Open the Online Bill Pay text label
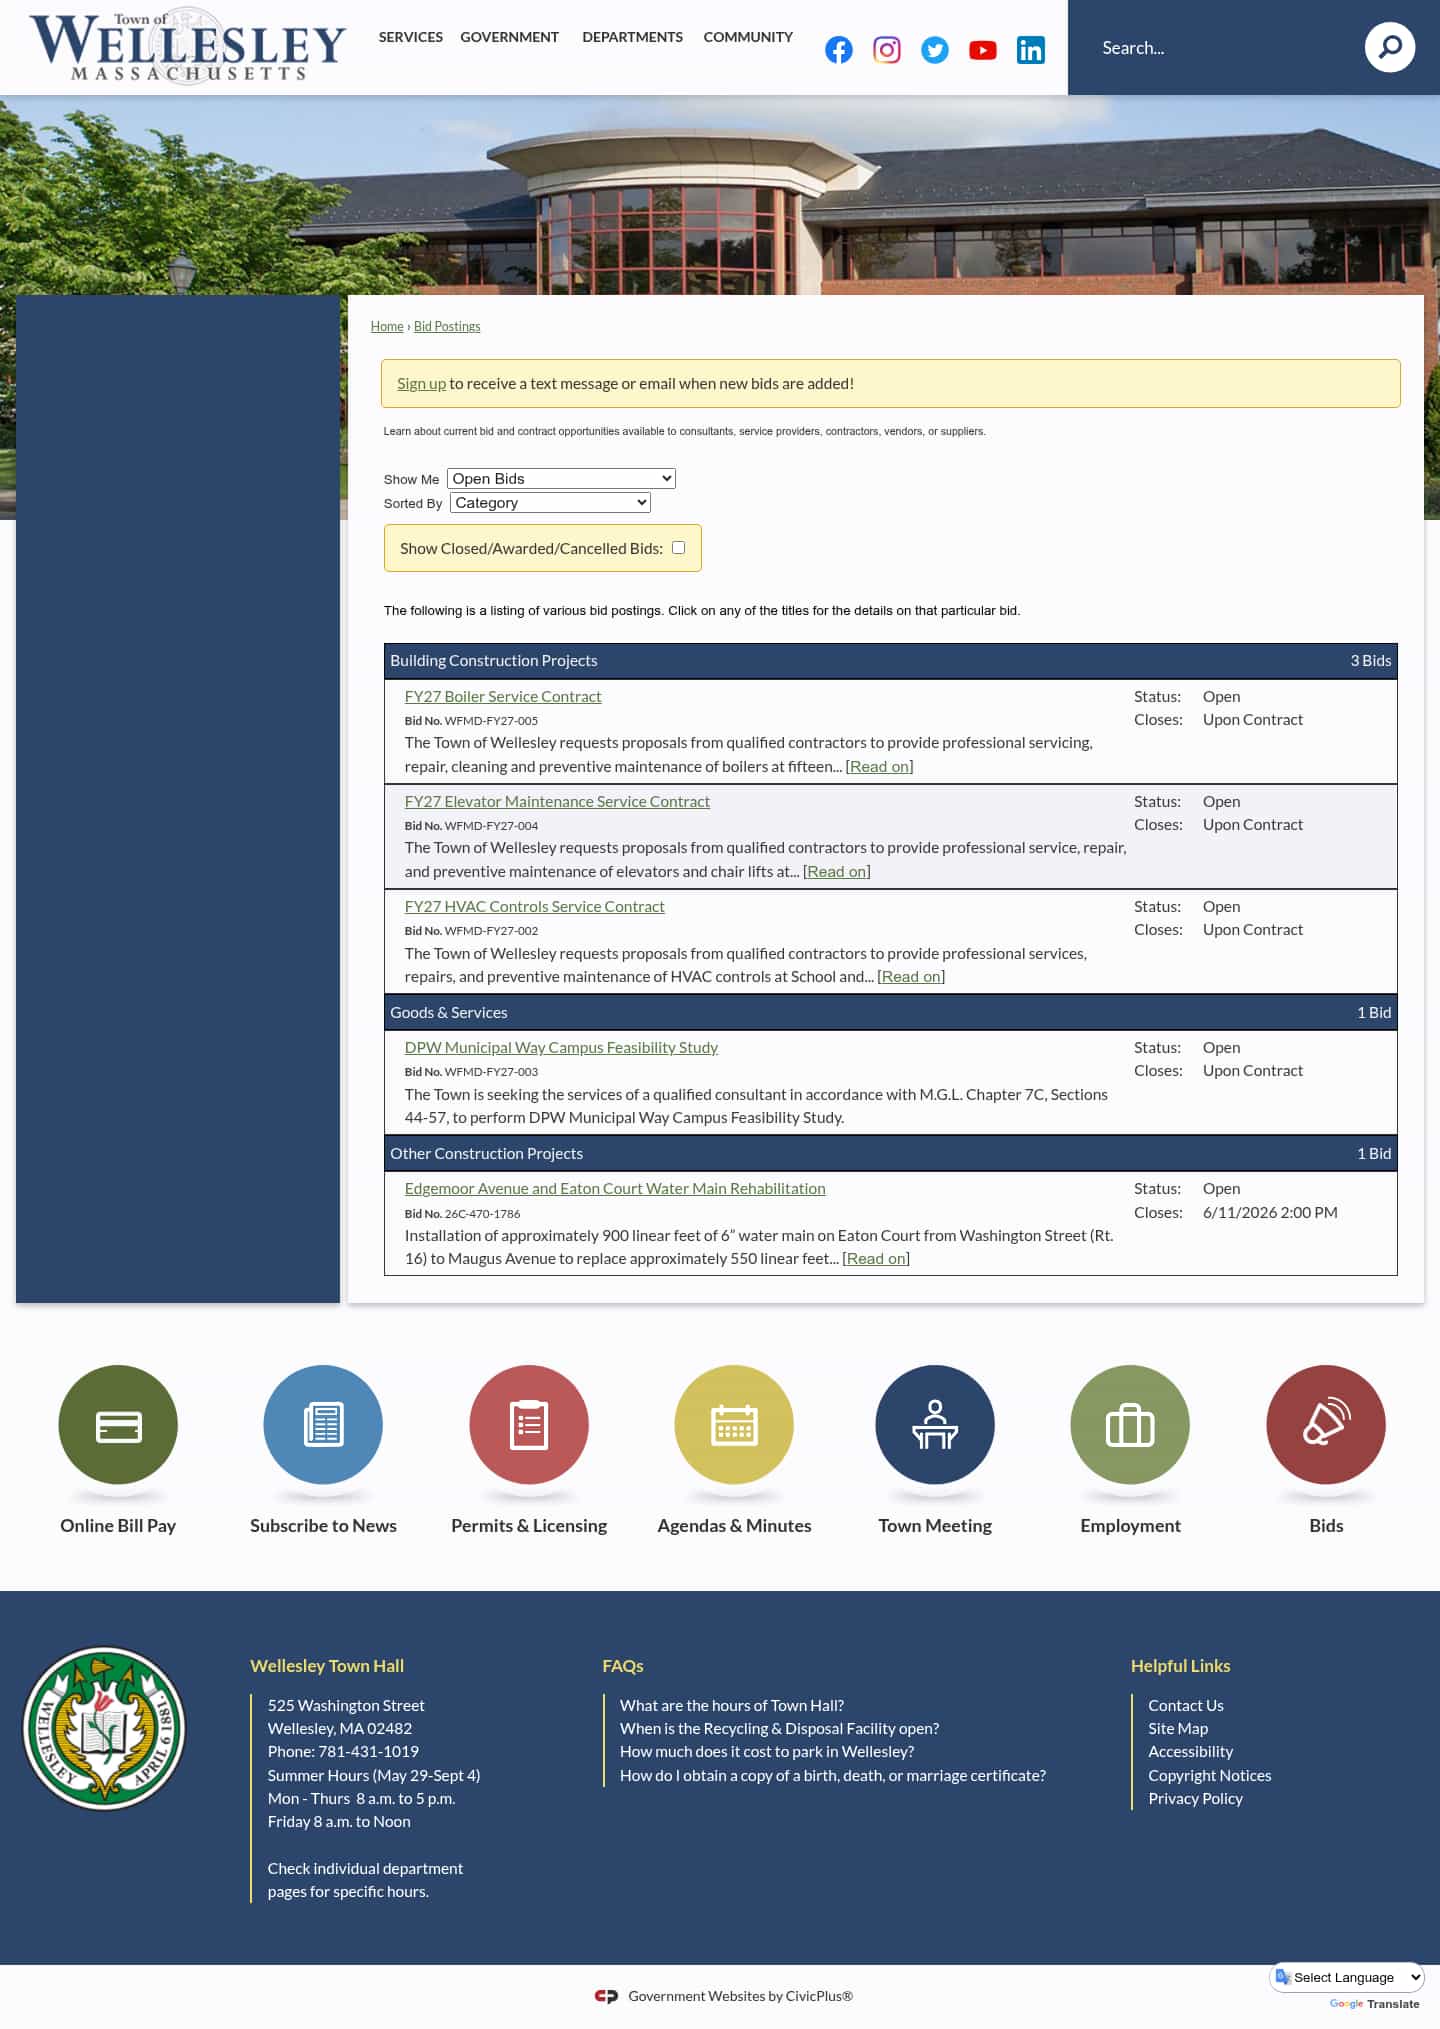The width and height of the screenshot is (1440, 2029). [118, 1525]
